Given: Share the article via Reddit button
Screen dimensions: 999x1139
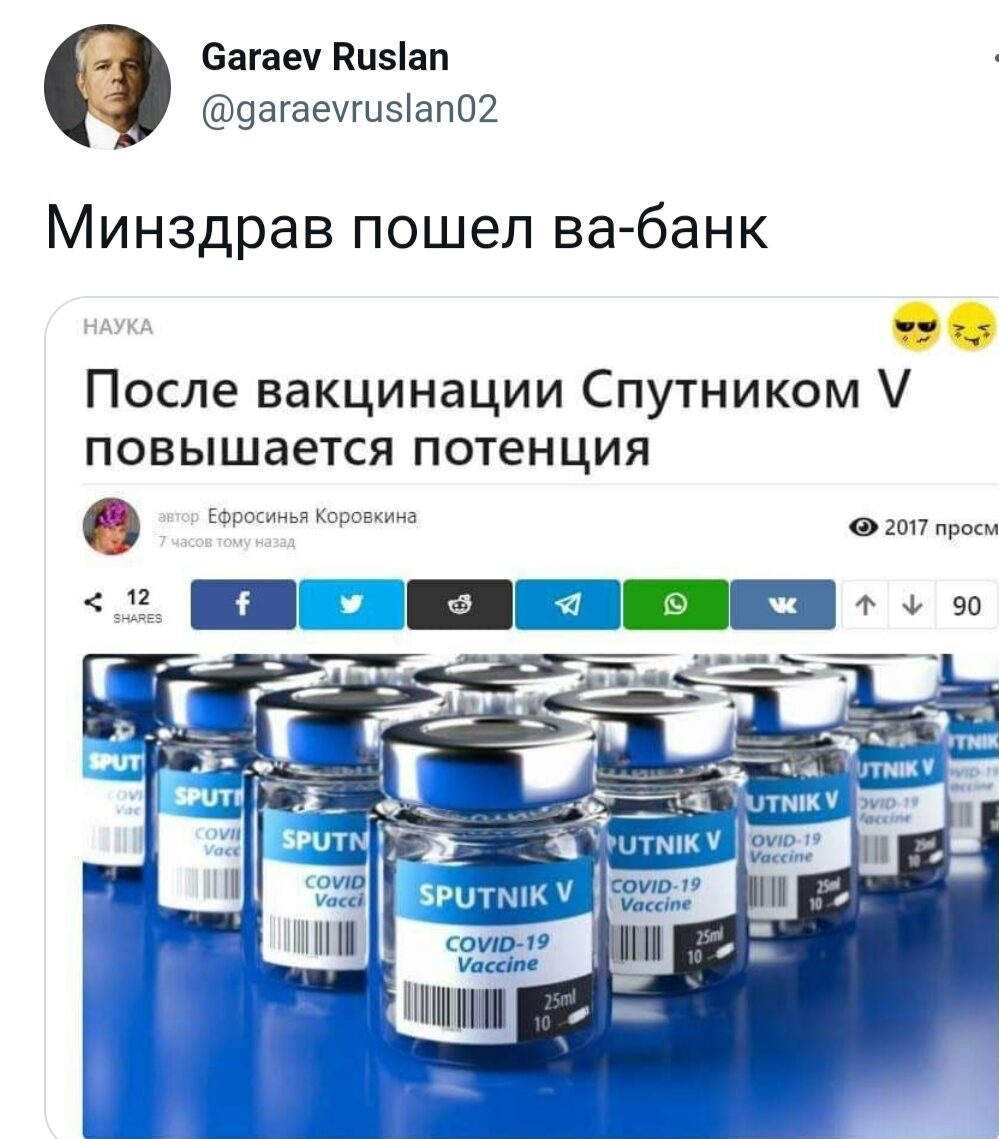Looking at the screenshot, I should 459,604.
